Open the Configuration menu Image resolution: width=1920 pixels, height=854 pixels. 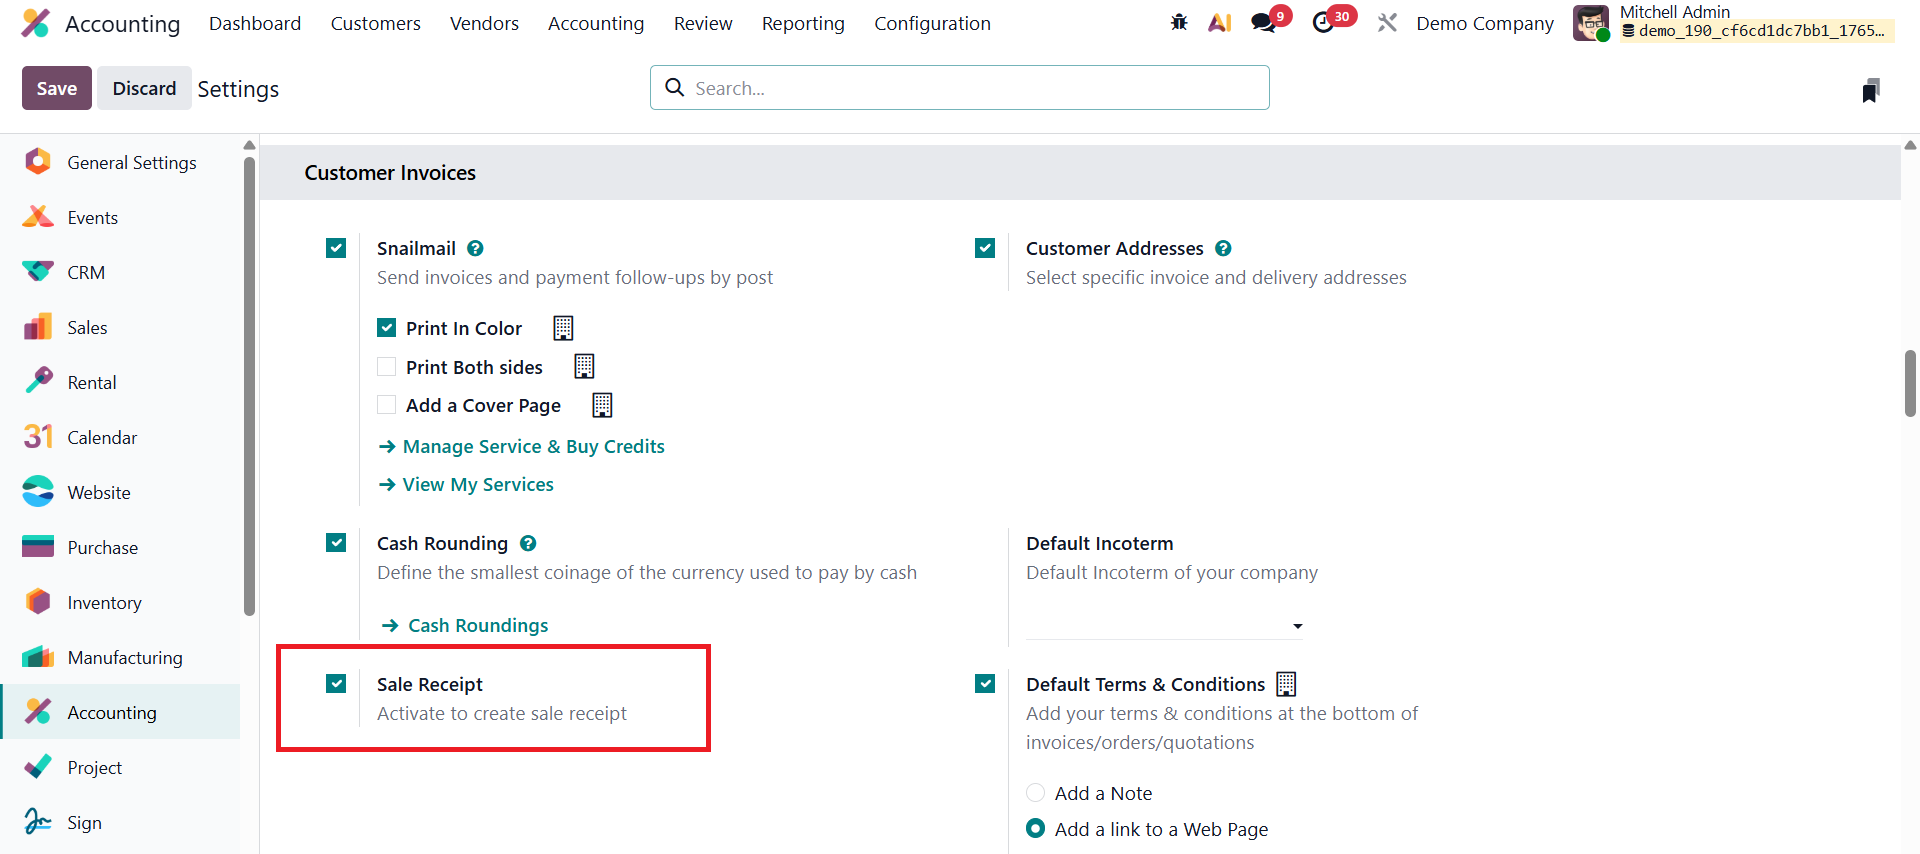[x=932, y=23]
